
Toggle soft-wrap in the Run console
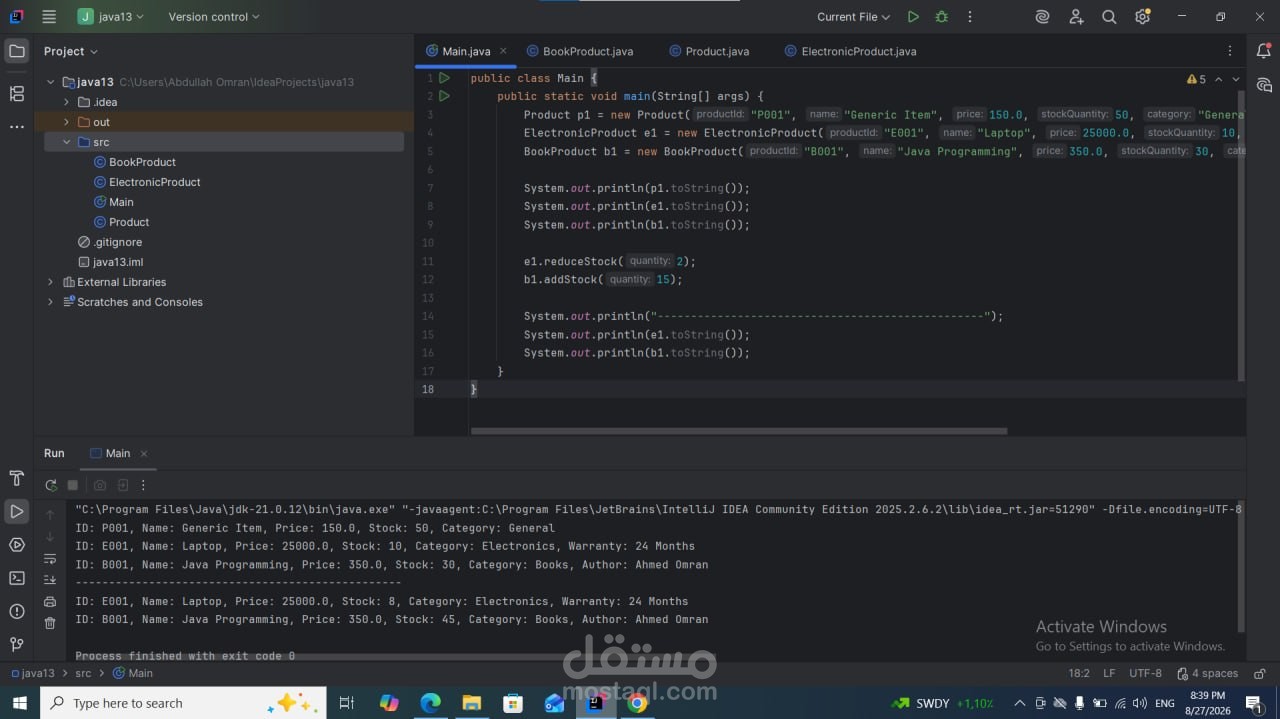[x=50, y=558]
